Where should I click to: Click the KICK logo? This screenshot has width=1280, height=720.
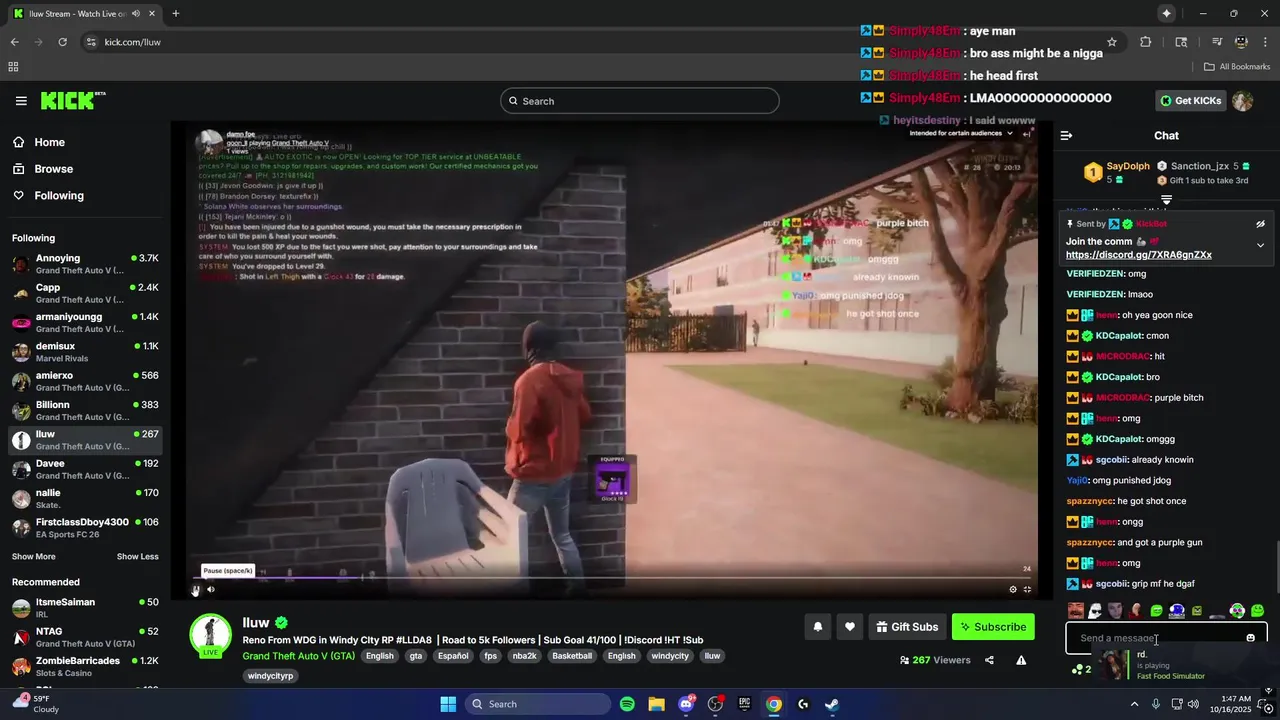click(73, 100)
